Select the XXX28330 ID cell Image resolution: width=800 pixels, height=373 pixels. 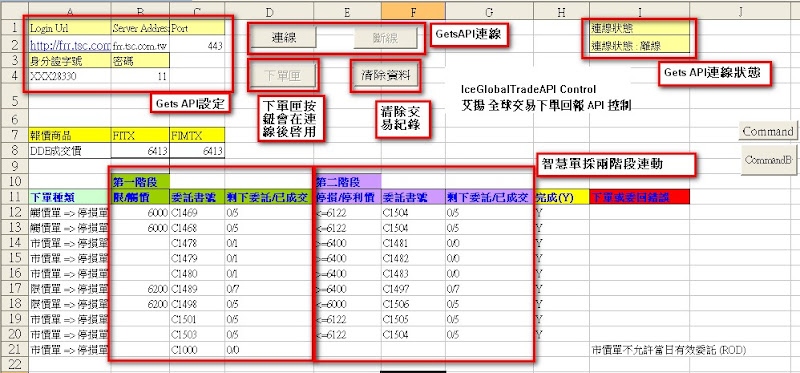(x=70, y=77)
